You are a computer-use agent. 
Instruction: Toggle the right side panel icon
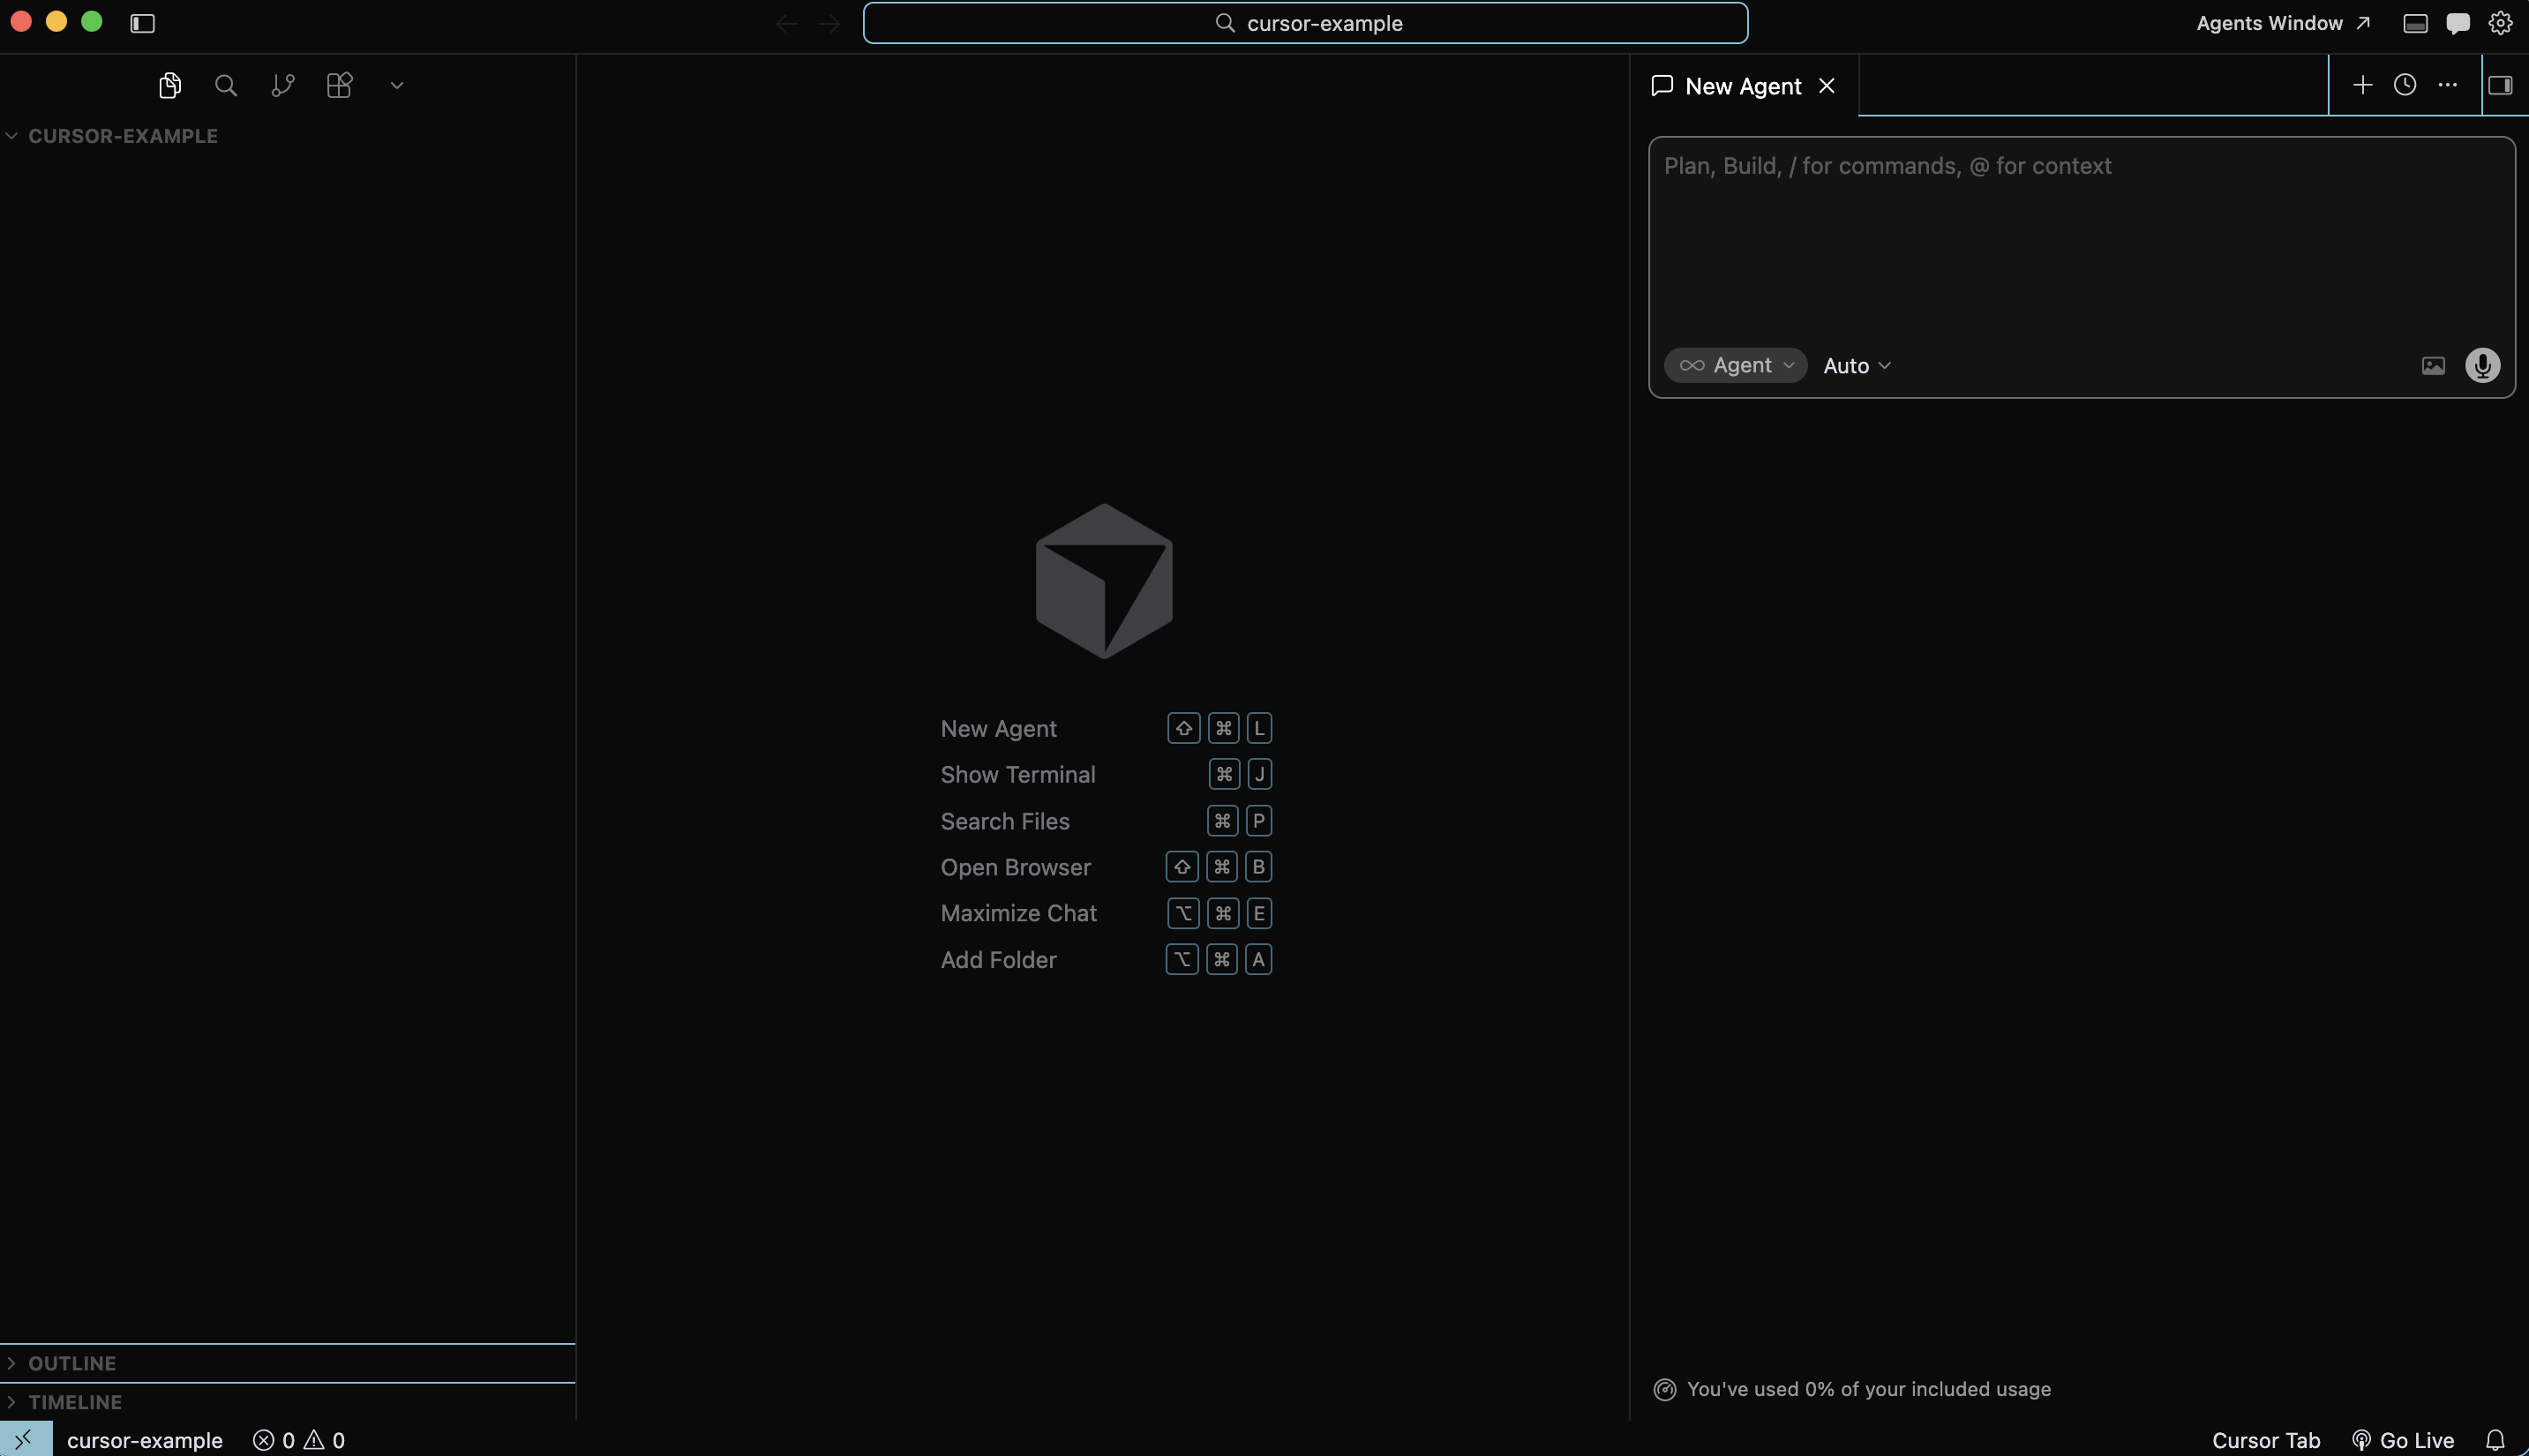point(2500,85)
